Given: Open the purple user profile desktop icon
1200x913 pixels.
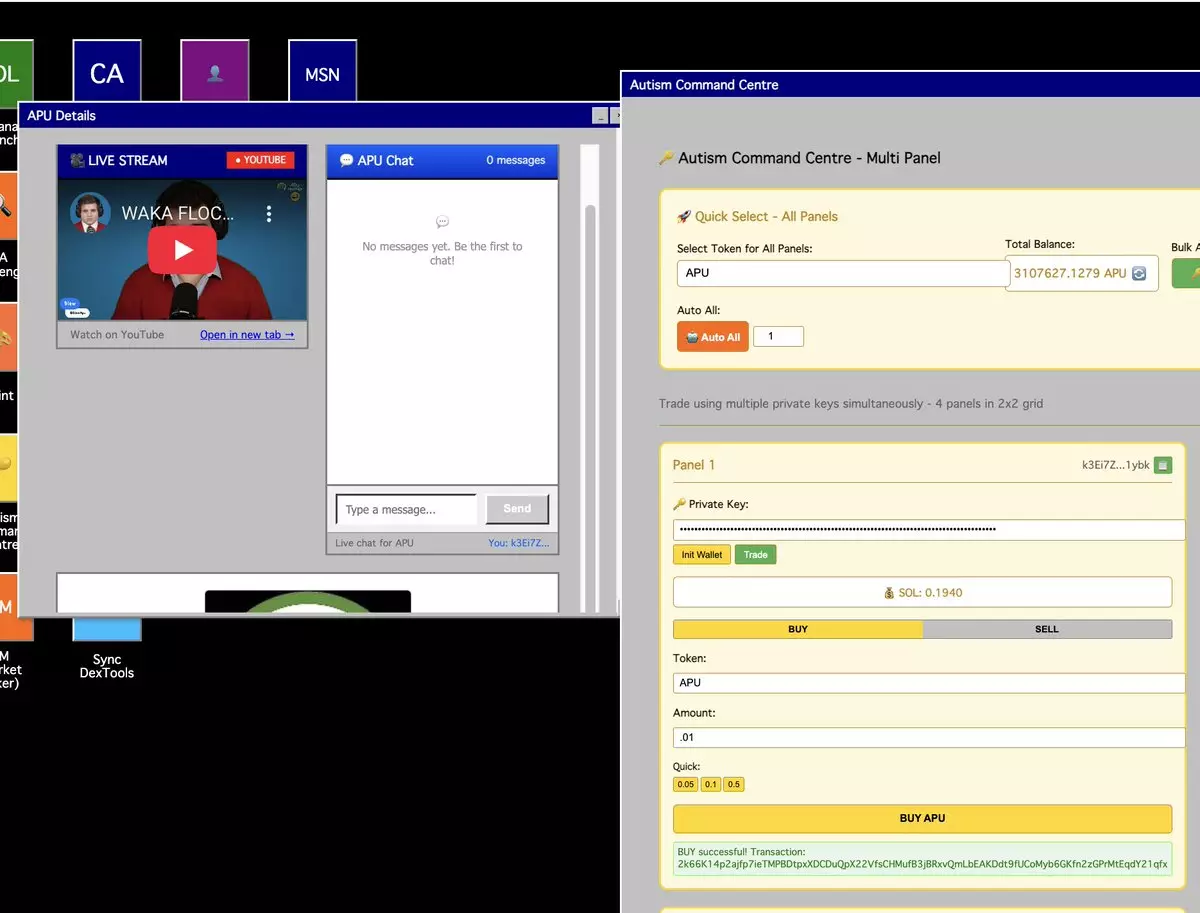Looking at the screenshot, I should tap(214, 73).
